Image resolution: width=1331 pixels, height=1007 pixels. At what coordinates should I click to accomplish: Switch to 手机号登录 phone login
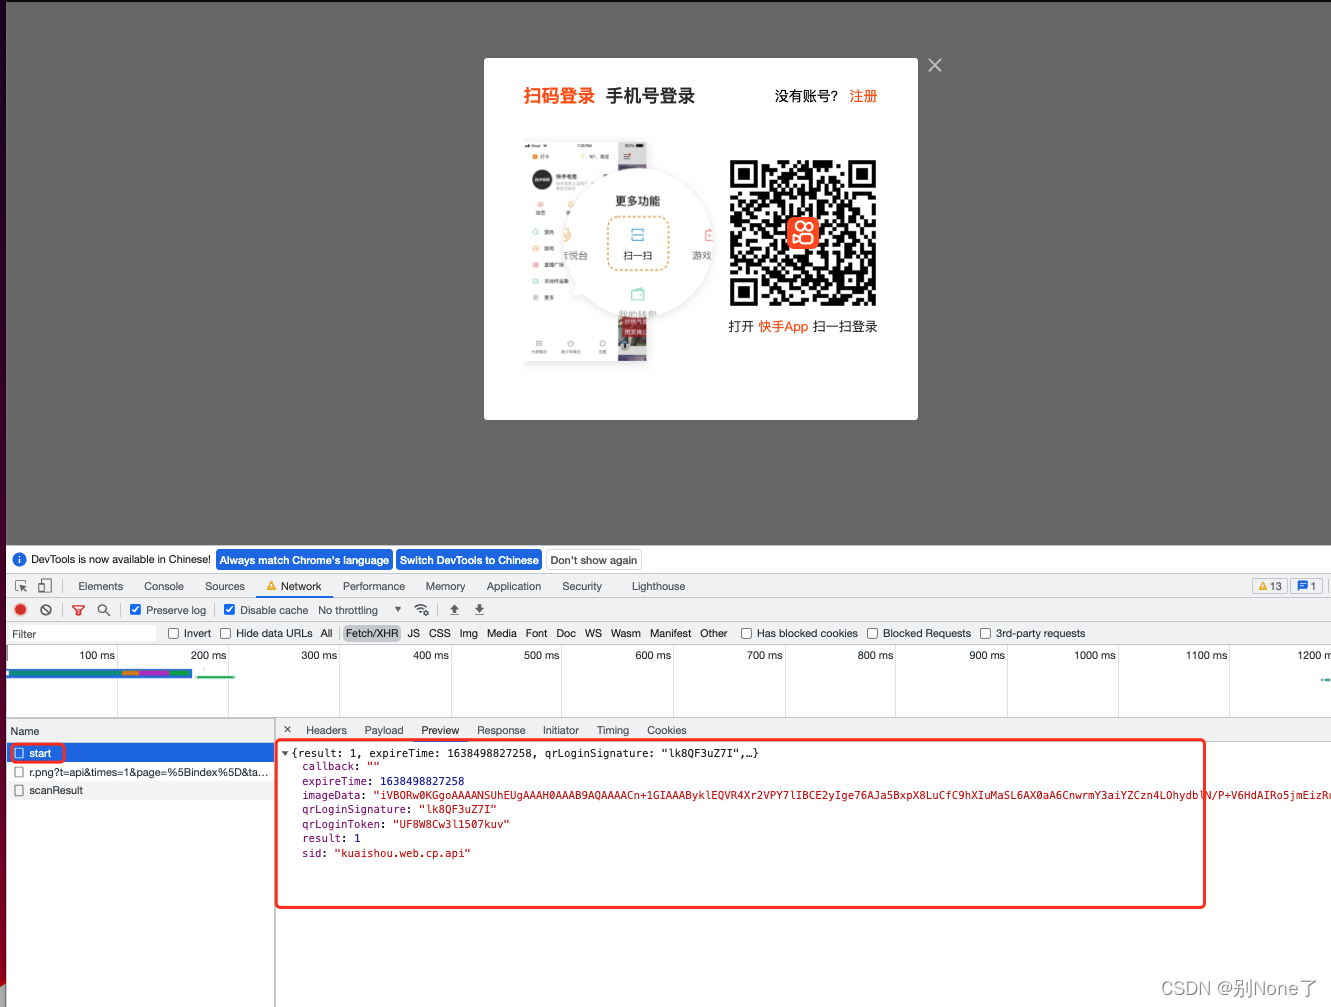(650, 96)
